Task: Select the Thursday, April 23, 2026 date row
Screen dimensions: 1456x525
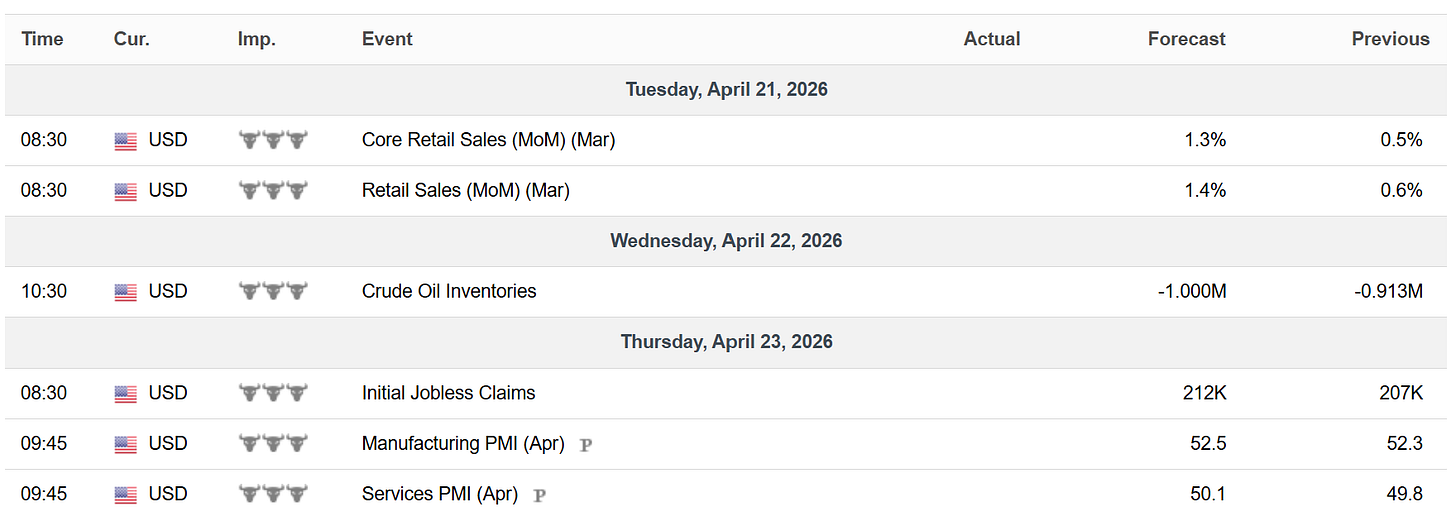Action: (x=726, y=341)
